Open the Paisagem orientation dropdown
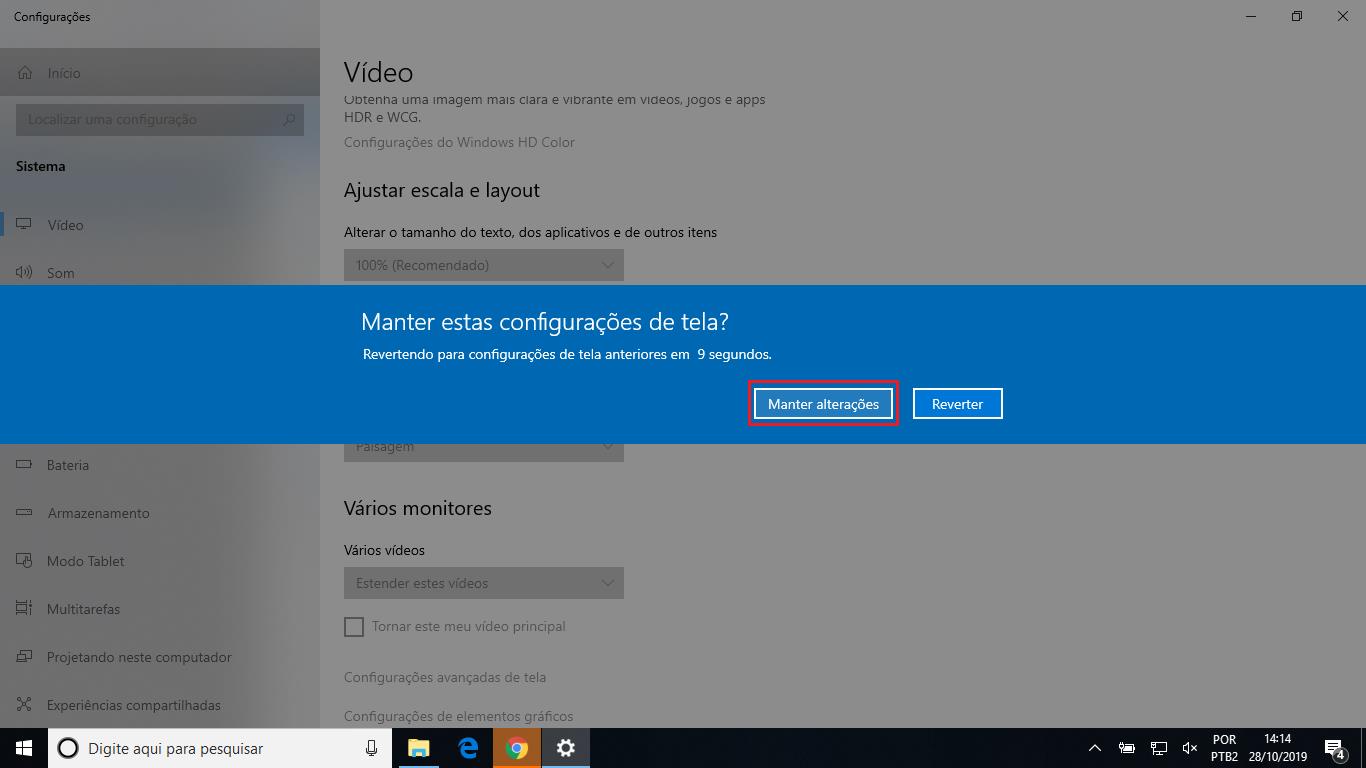The height and width of the screenshot is (768, 1366). coord(484,451)
